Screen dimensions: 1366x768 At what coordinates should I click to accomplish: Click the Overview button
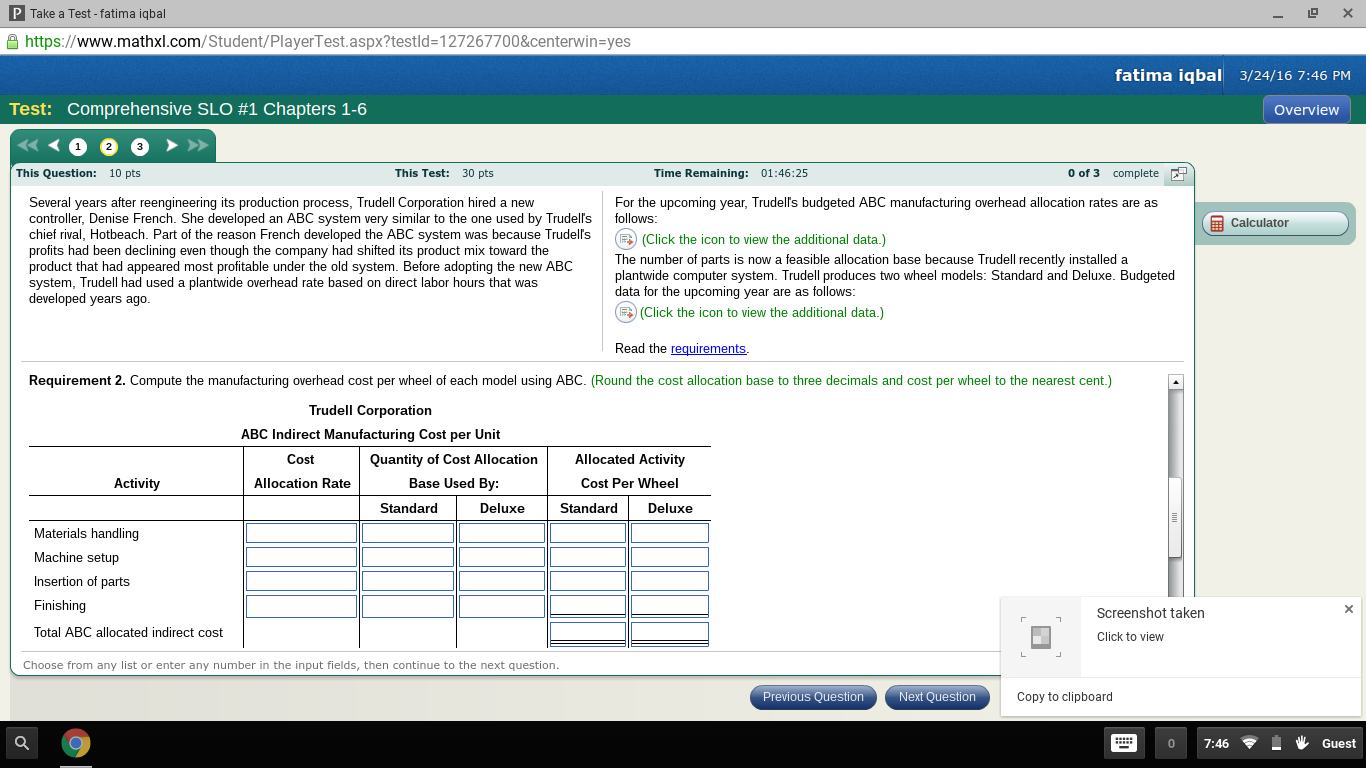1306,109
